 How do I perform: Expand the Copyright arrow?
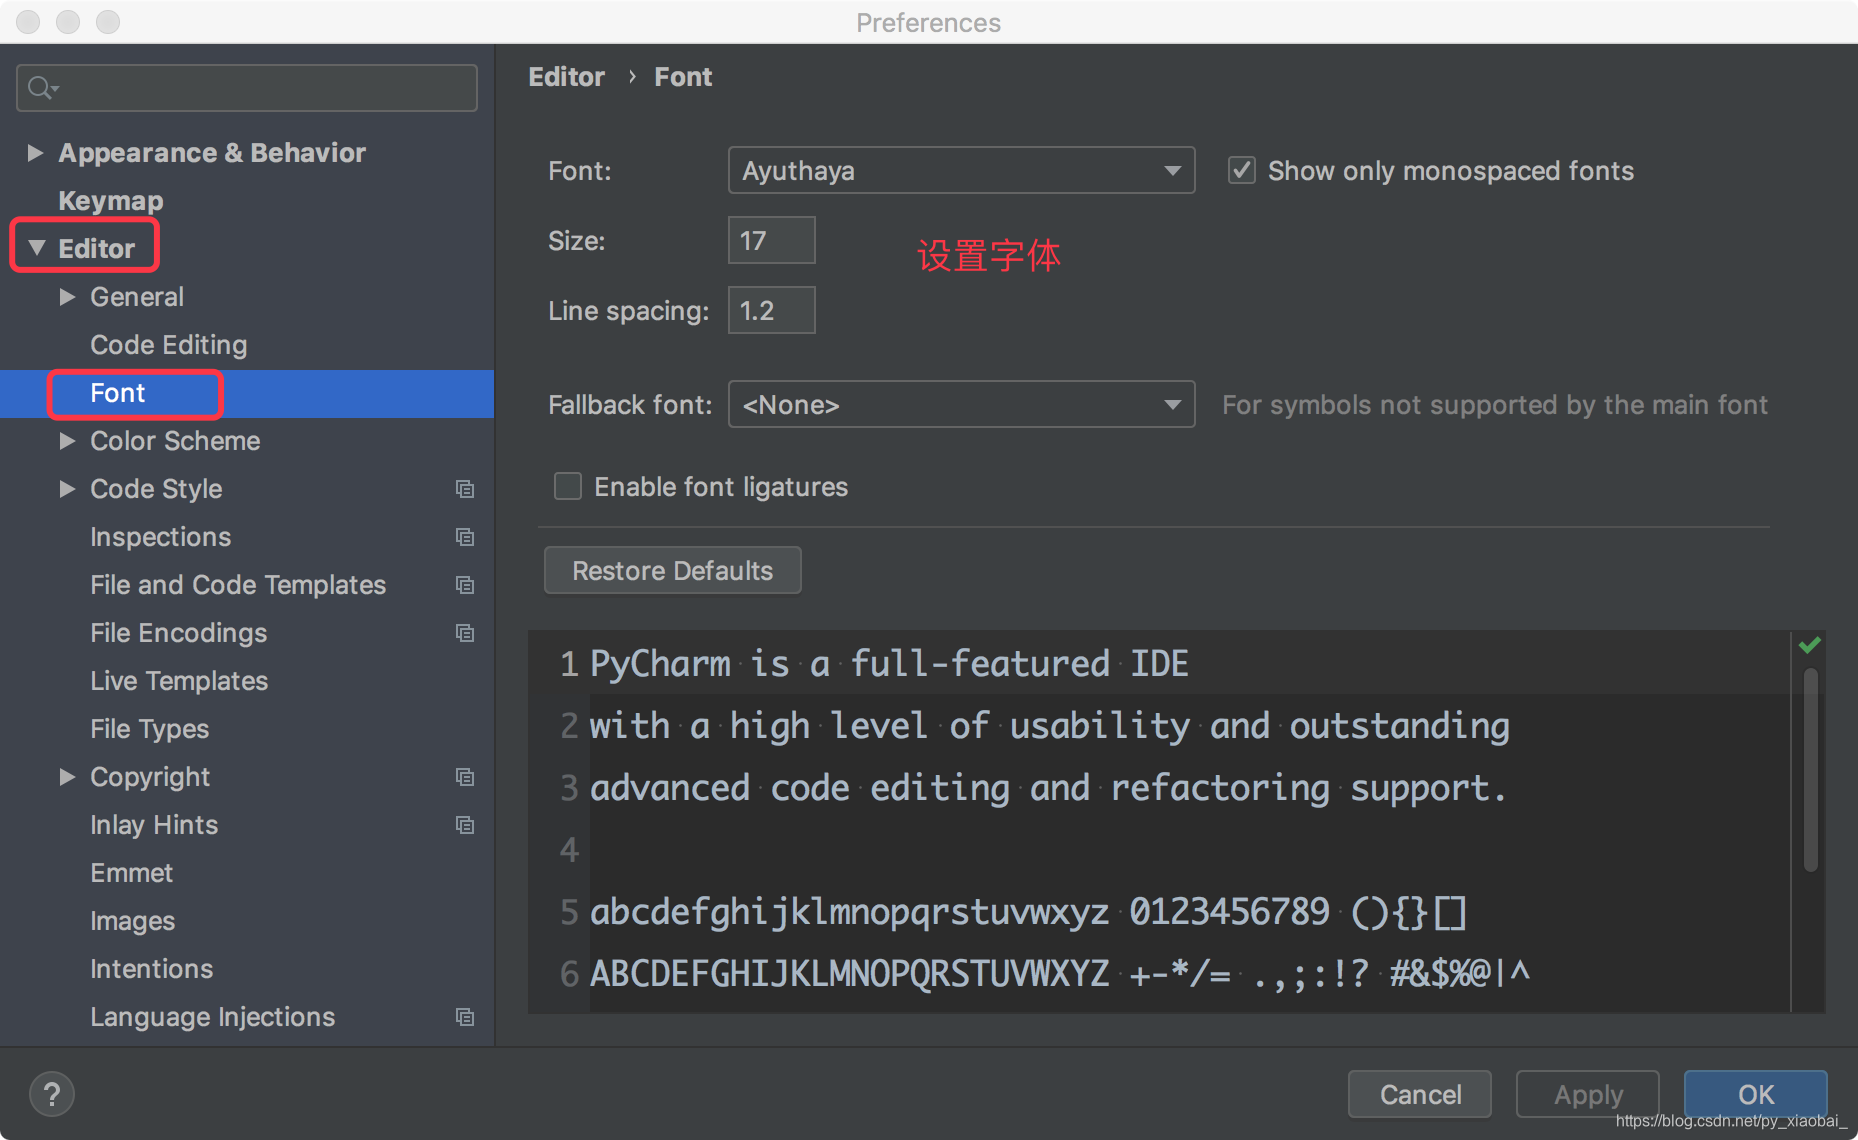(x=67, y=777)
